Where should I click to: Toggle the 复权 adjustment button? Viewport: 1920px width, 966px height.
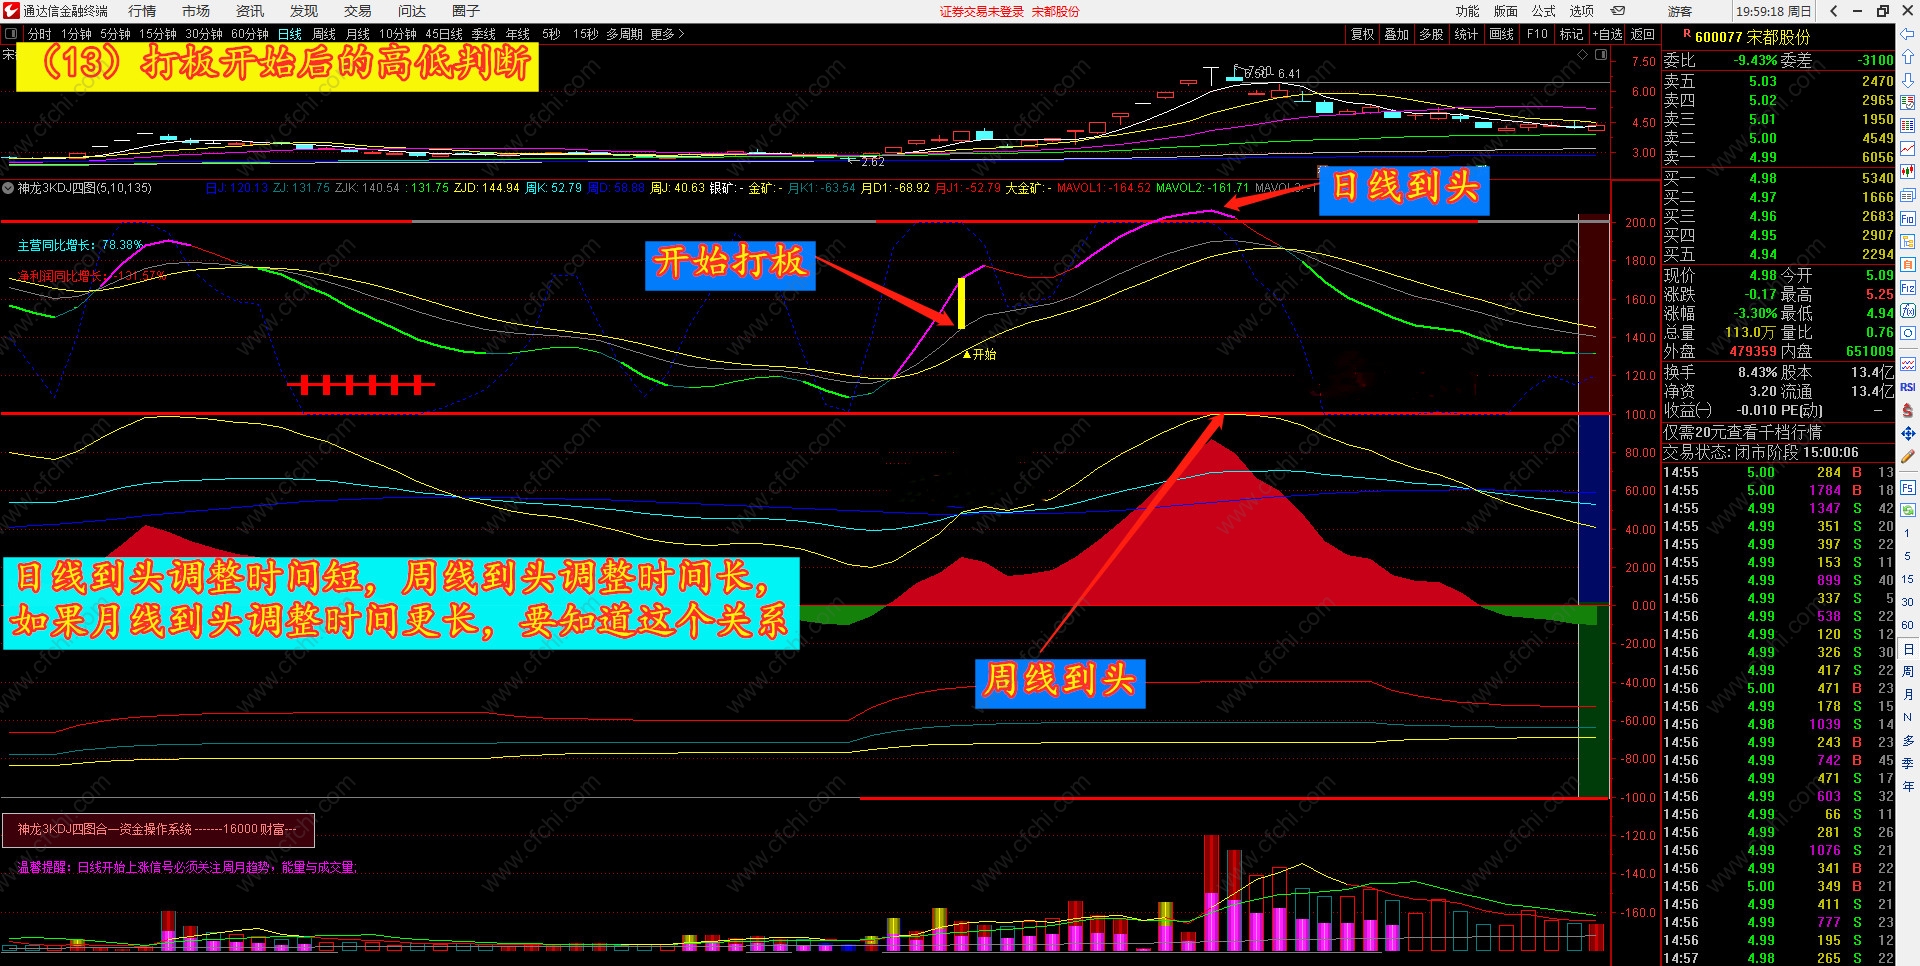tap(1362, 34)
